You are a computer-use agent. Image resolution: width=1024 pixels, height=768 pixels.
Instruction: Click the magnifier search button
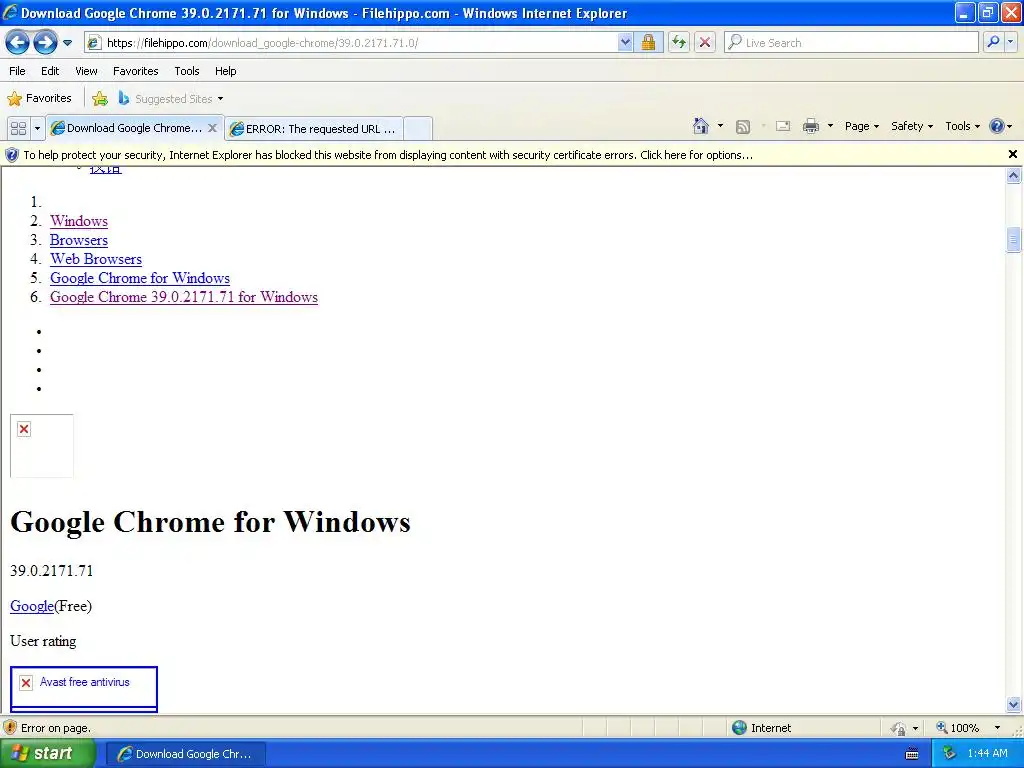pos(993,43)
